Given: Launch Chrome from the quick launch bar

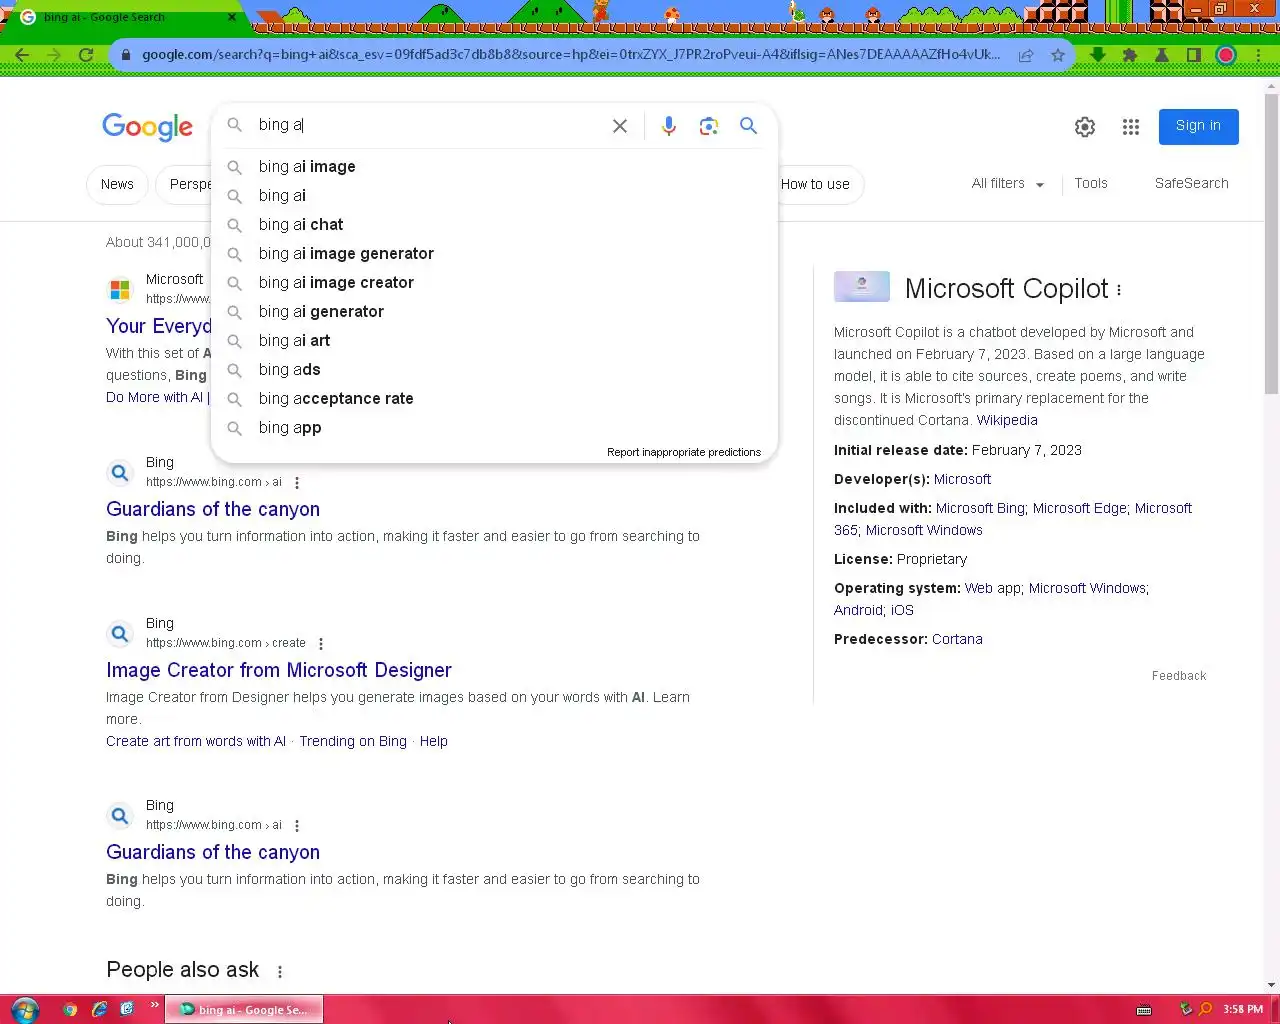Looking at the screenshot, I should (x=70, y=1009).
